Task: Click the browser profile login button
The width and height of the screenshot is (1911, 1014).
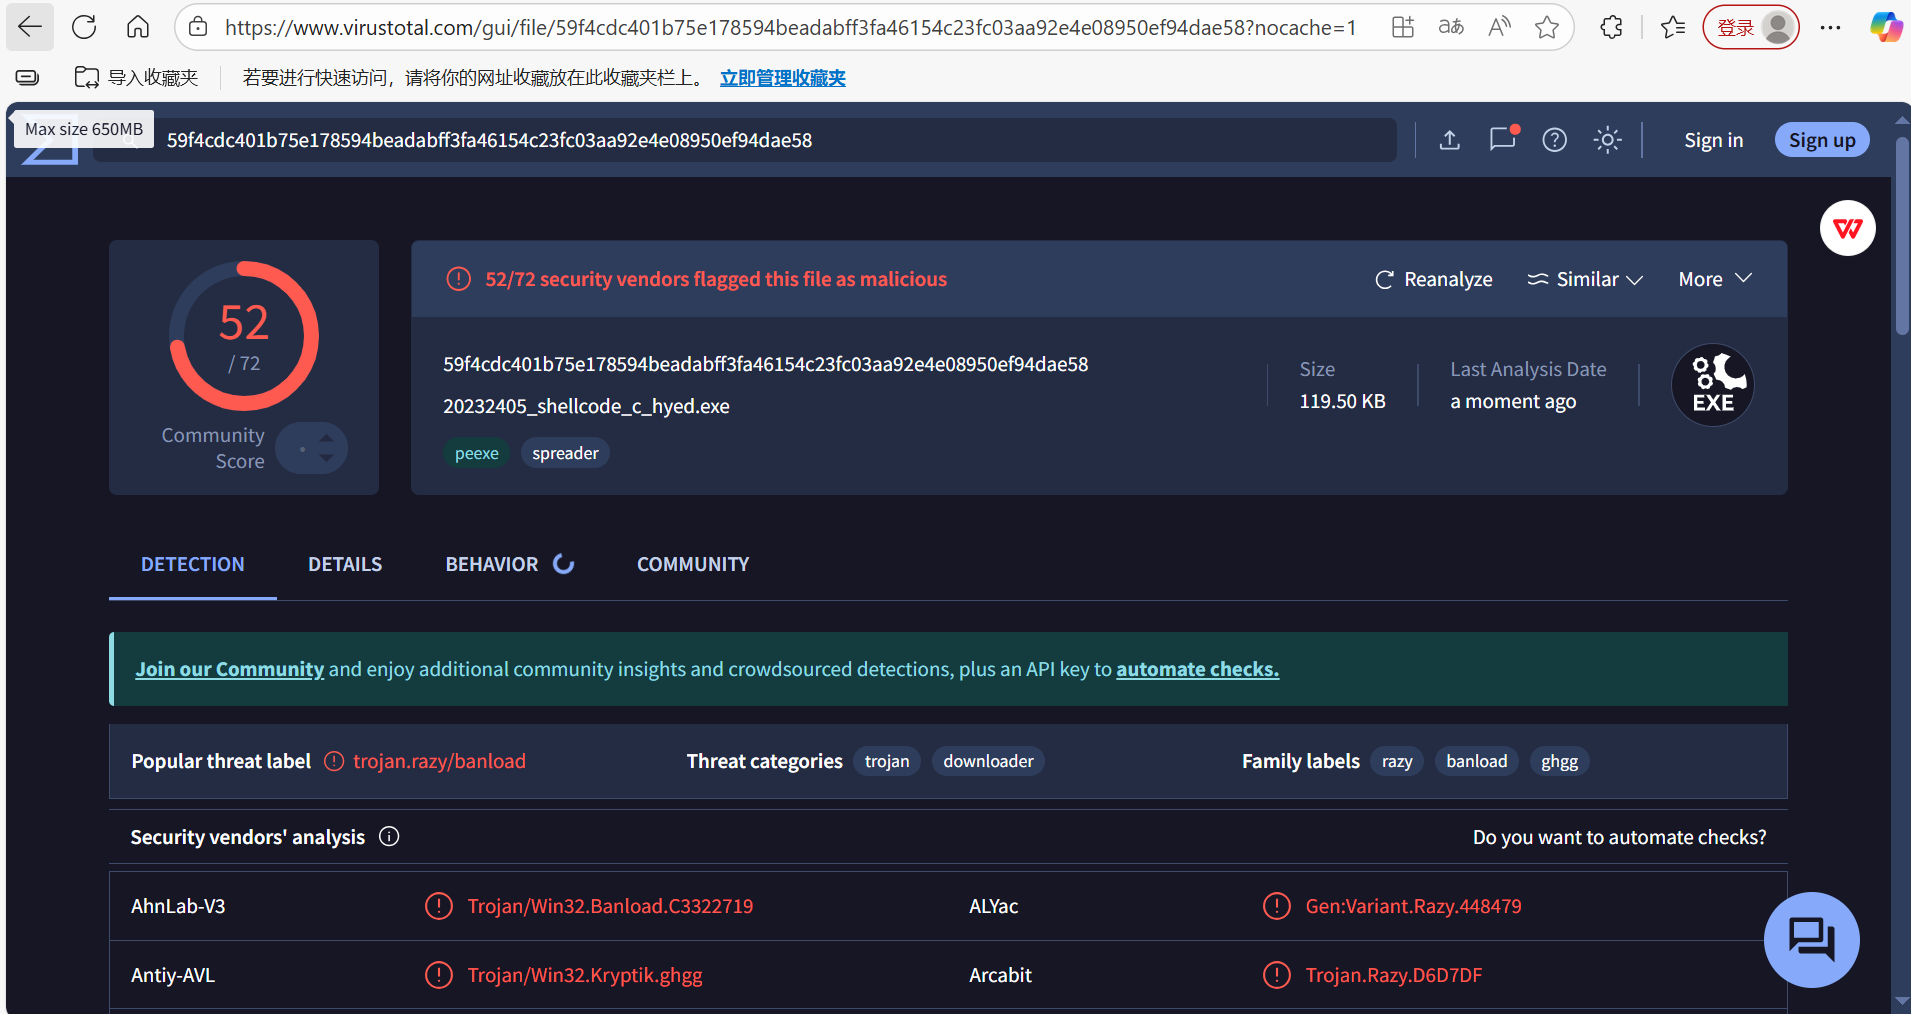Action: (x=1751, y=27)
